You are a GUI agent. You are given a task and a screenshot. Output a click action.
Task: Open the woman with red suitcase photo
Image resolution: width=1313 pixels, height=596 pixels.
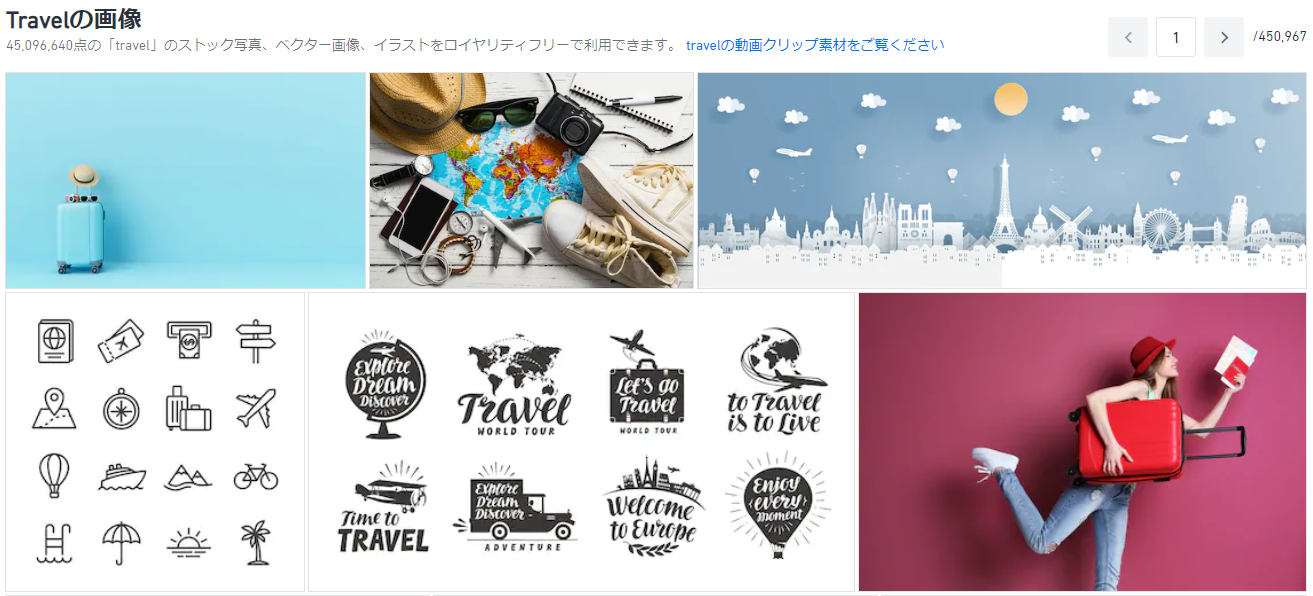point(1082,442)
